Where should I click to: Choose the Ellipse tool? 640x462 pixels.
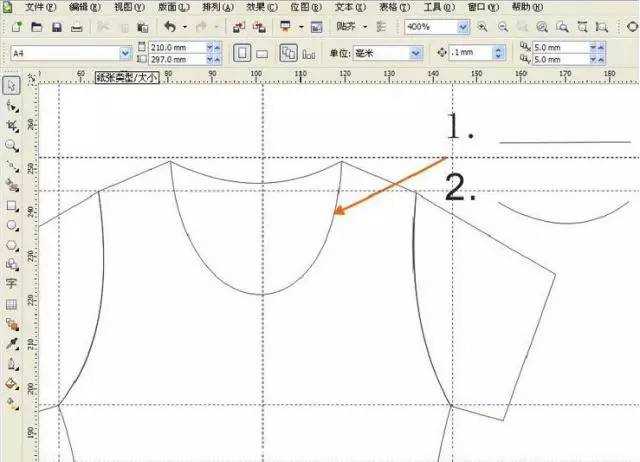coord(12,225)
